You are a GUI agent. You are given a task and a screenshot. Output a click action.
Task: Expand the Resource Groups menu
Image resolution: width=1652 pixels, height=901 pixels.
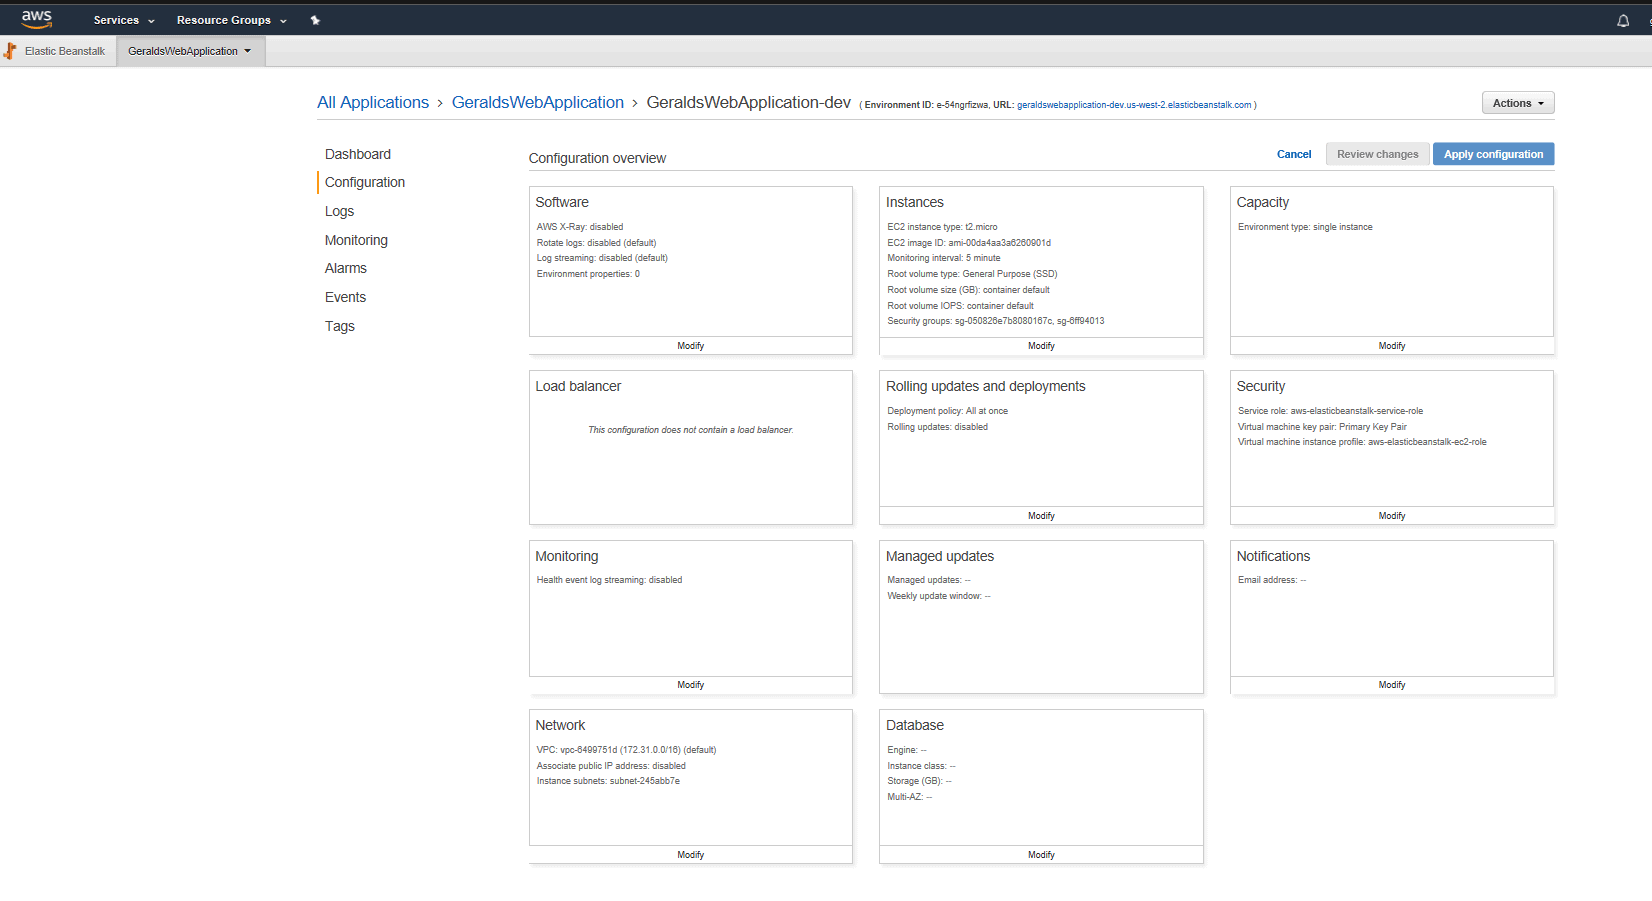(232, 20)
